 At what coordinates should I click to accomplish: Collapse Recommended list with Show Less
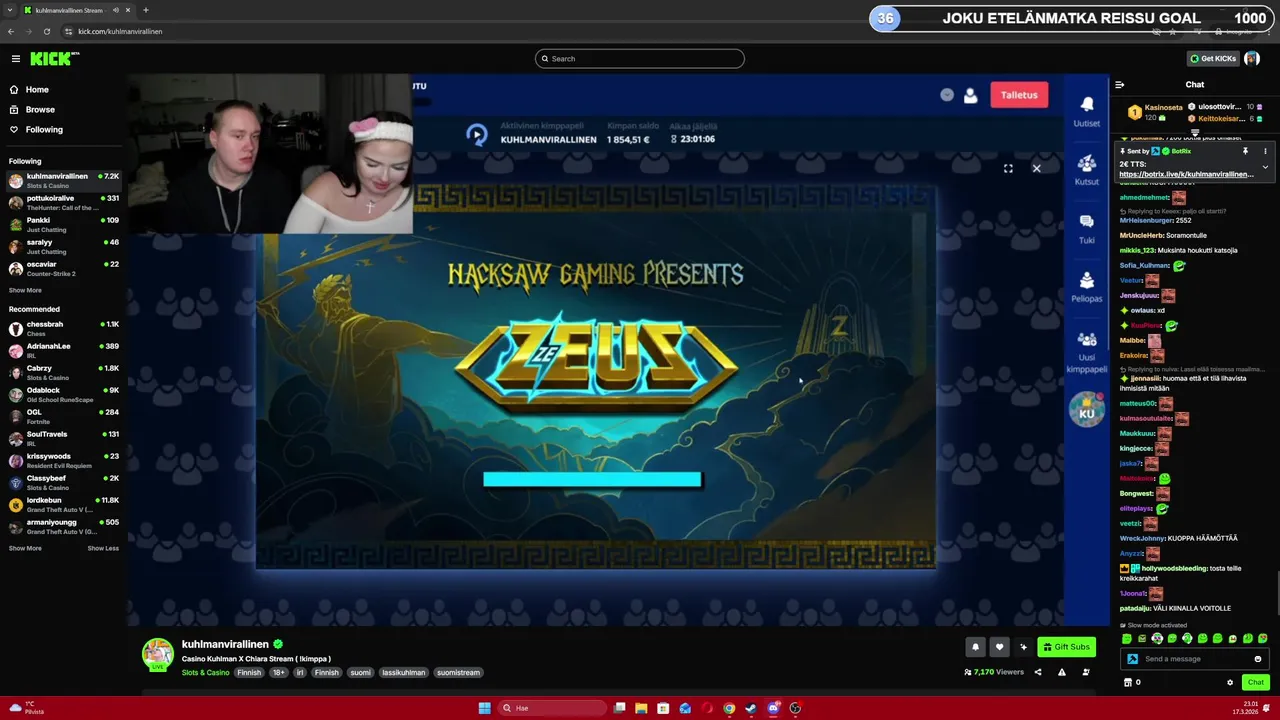coord(103,548)
